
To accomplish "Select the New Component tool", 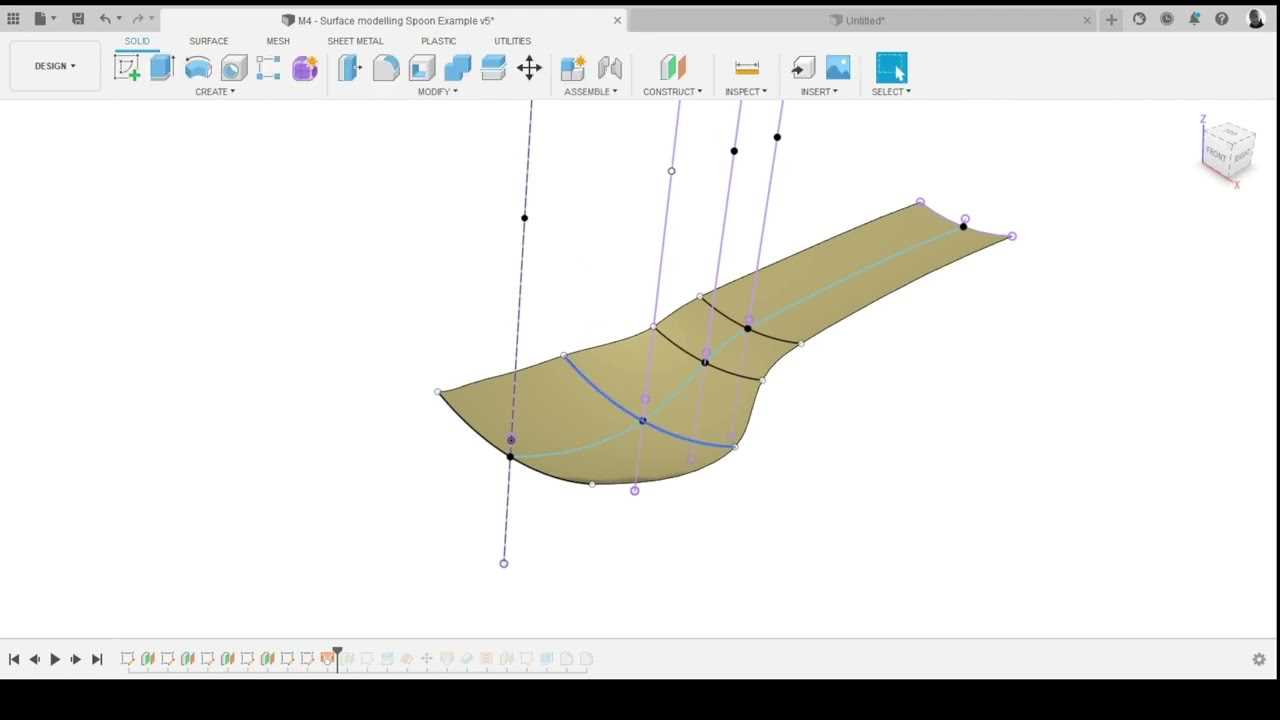I will pos(573,68).
